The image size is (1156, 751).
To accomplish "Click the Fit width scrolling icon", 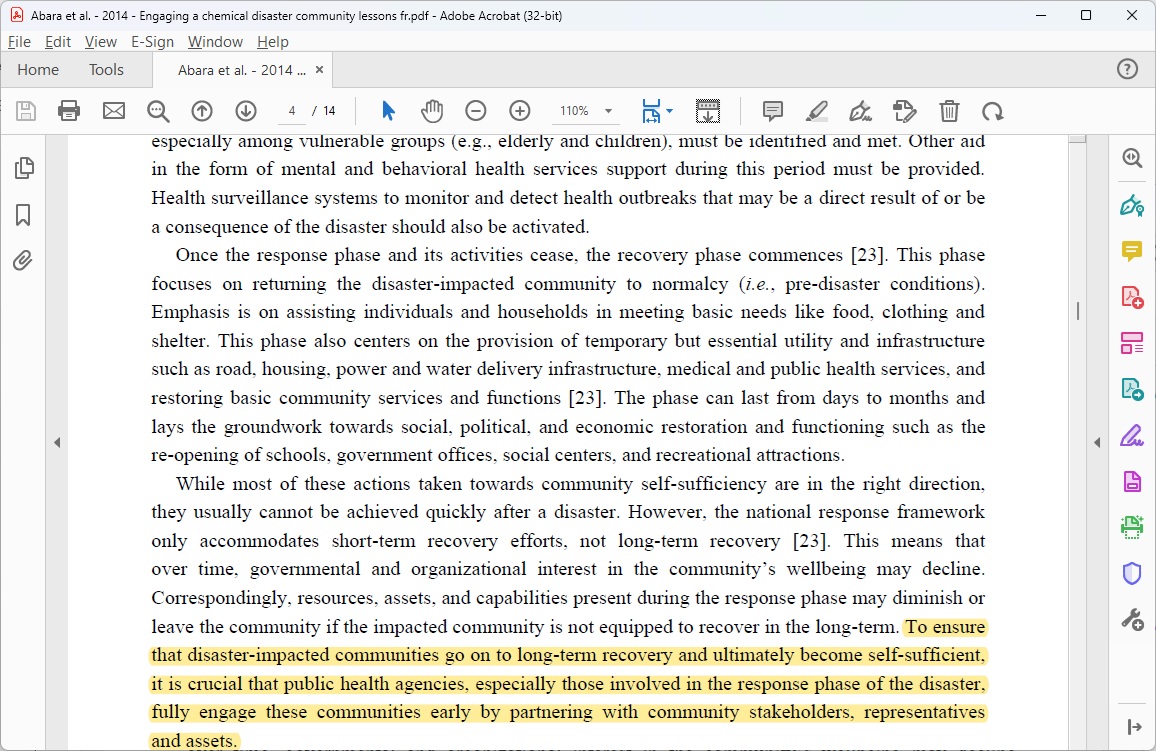I will pyautogui.click(x=652, y=111).
